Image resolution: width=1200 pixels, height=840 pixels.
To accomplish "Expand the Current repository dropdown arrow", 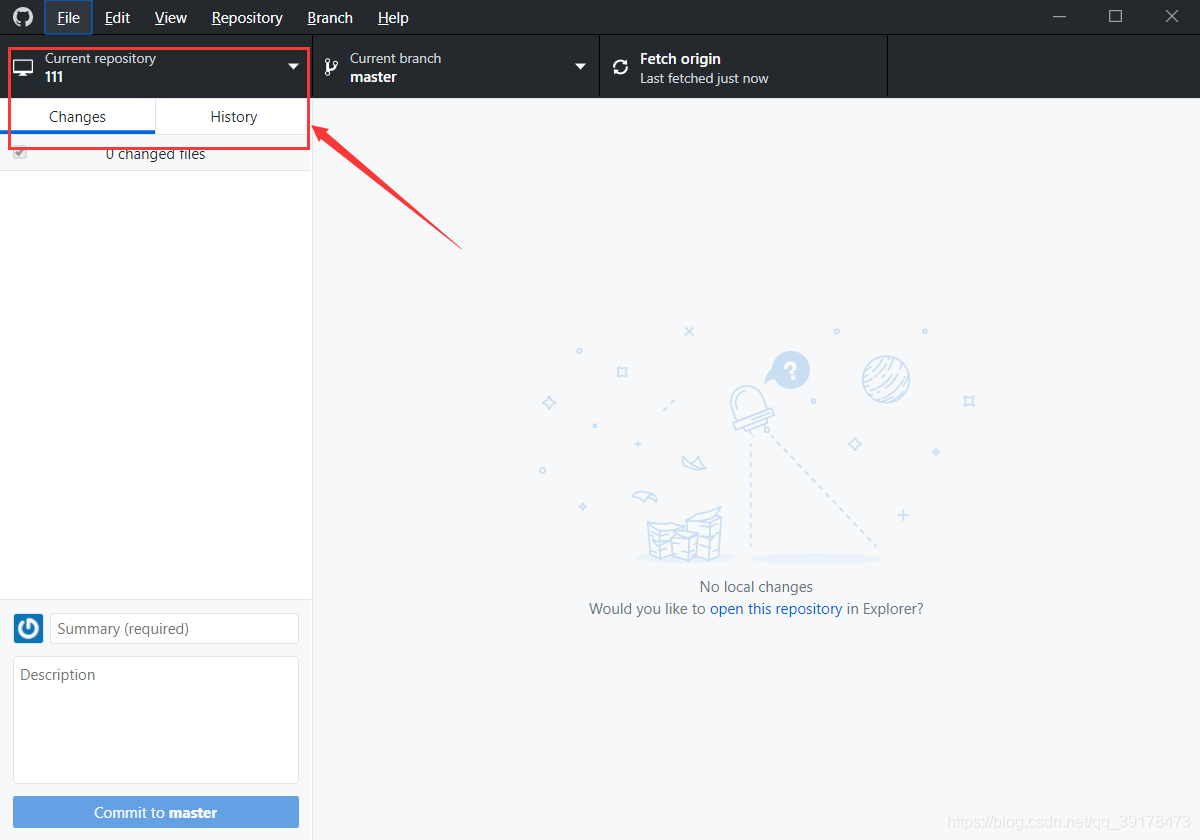I will pyautogui.click(x=293, y=66).
